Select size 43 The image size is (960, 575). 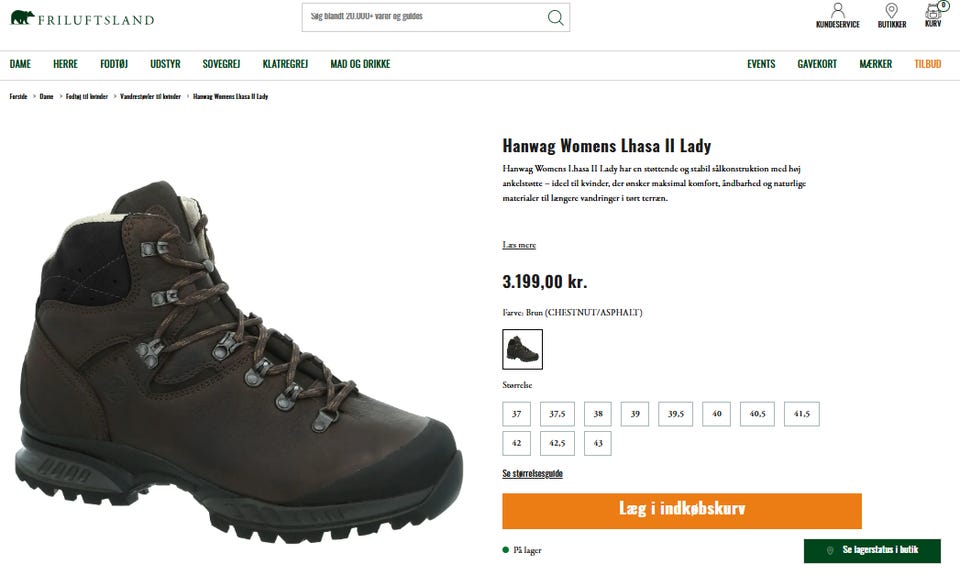(x=598, y=443)
